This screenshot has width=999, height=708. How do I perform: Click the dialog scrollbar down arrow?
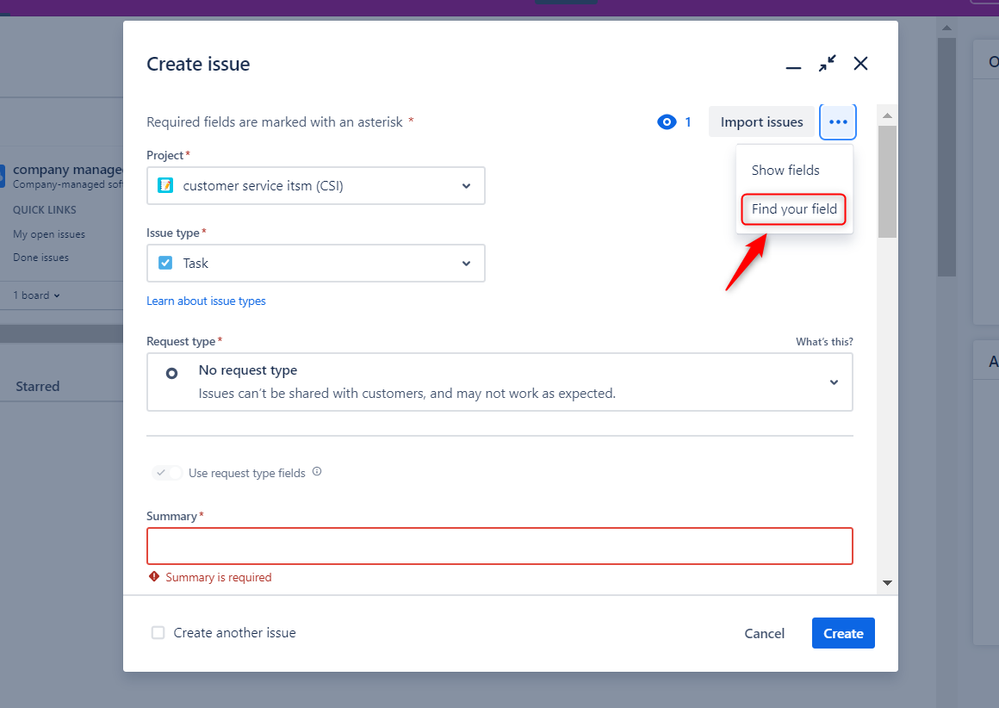[887, 582]
